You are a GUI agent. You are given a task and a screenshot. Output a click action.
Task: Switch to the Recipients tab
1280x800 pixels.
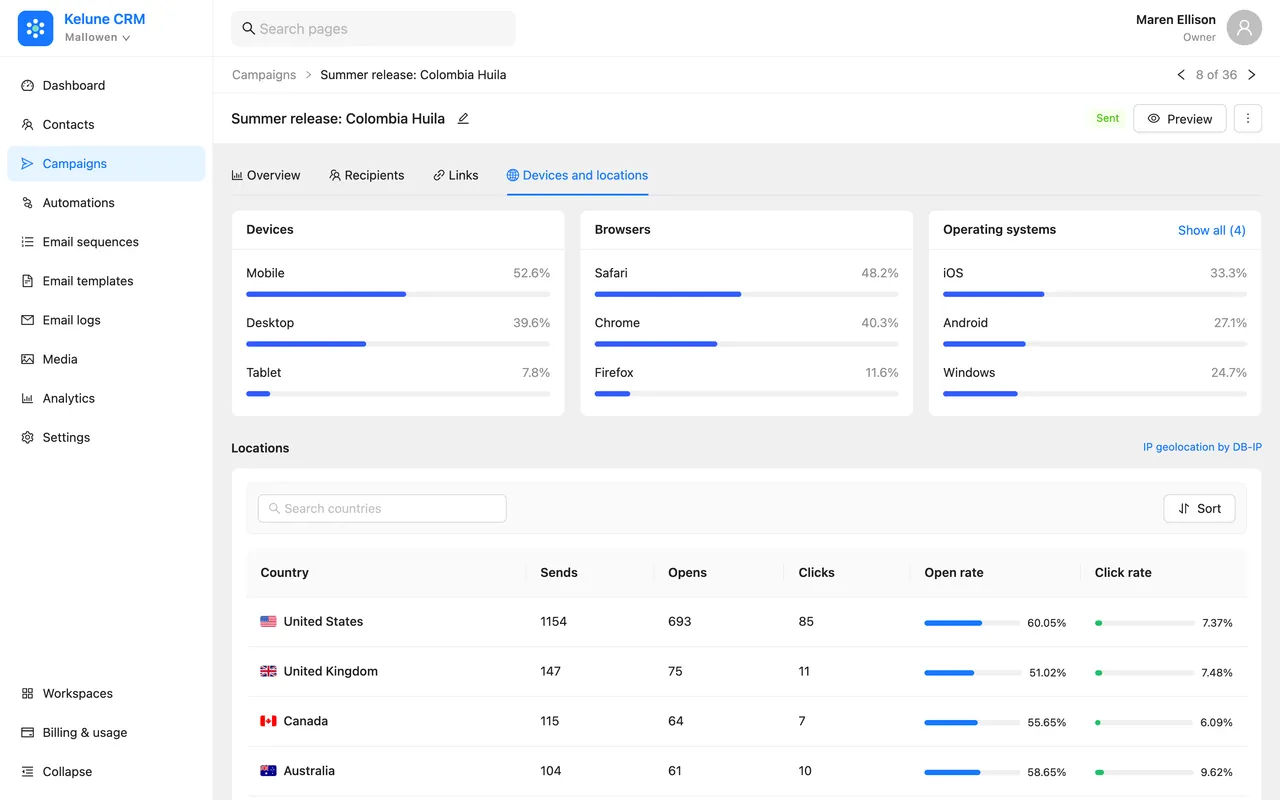coord(367,175)
